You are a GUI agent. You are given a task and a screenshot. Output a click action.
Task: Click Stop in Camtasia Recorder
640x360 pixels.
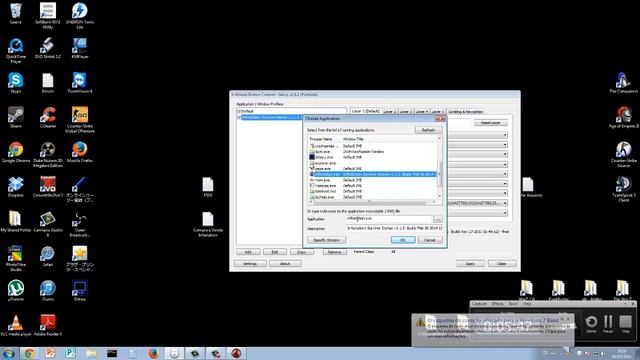click(x=625, y=324)
